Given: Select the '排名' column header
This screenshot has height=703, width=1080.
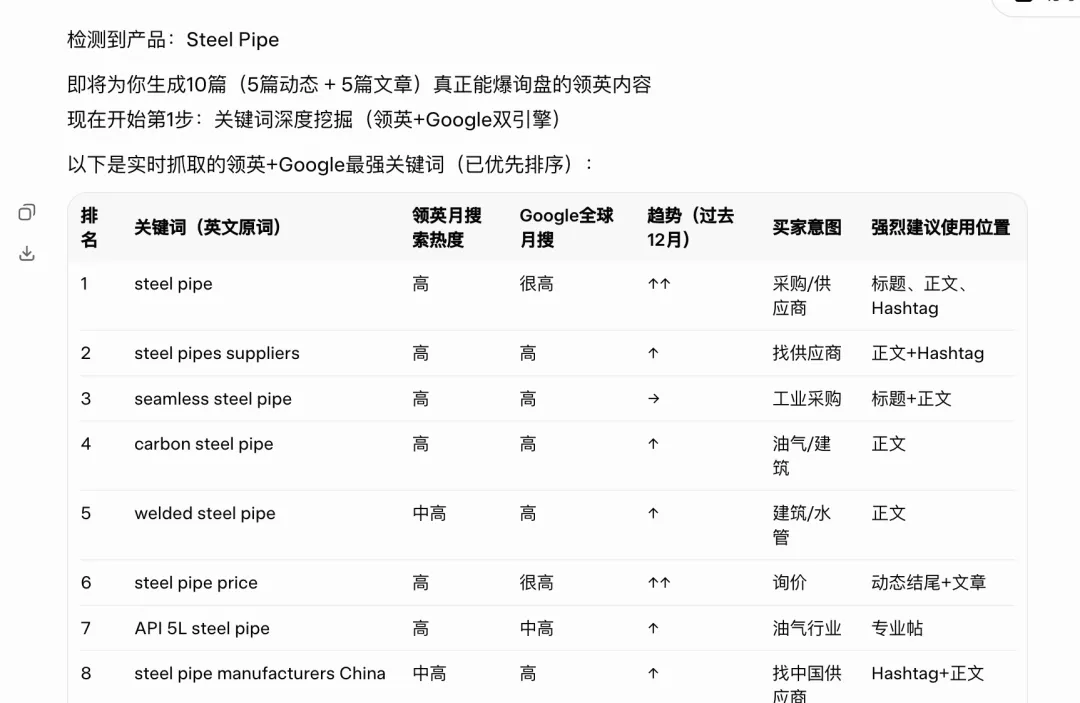Looking at the screenshot, I should pyautogui.click(x=90, y=227).
